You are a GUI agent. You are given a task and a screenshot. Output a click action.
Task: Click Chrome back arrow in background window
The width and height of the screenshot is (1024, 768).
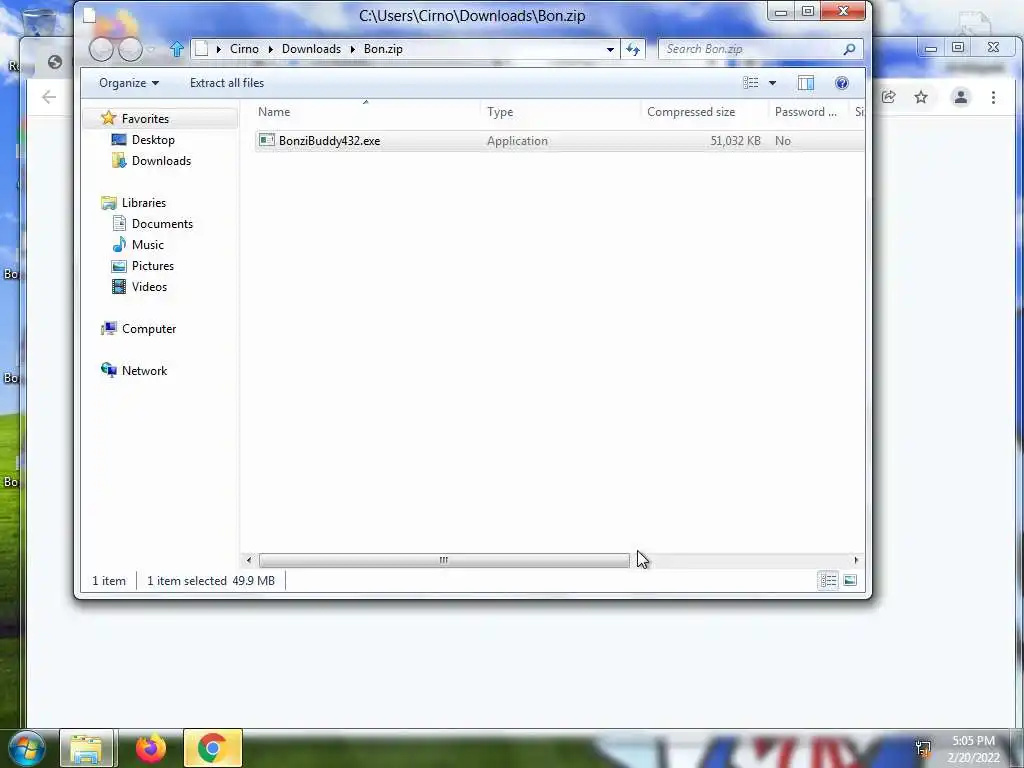tap(49, 97)
